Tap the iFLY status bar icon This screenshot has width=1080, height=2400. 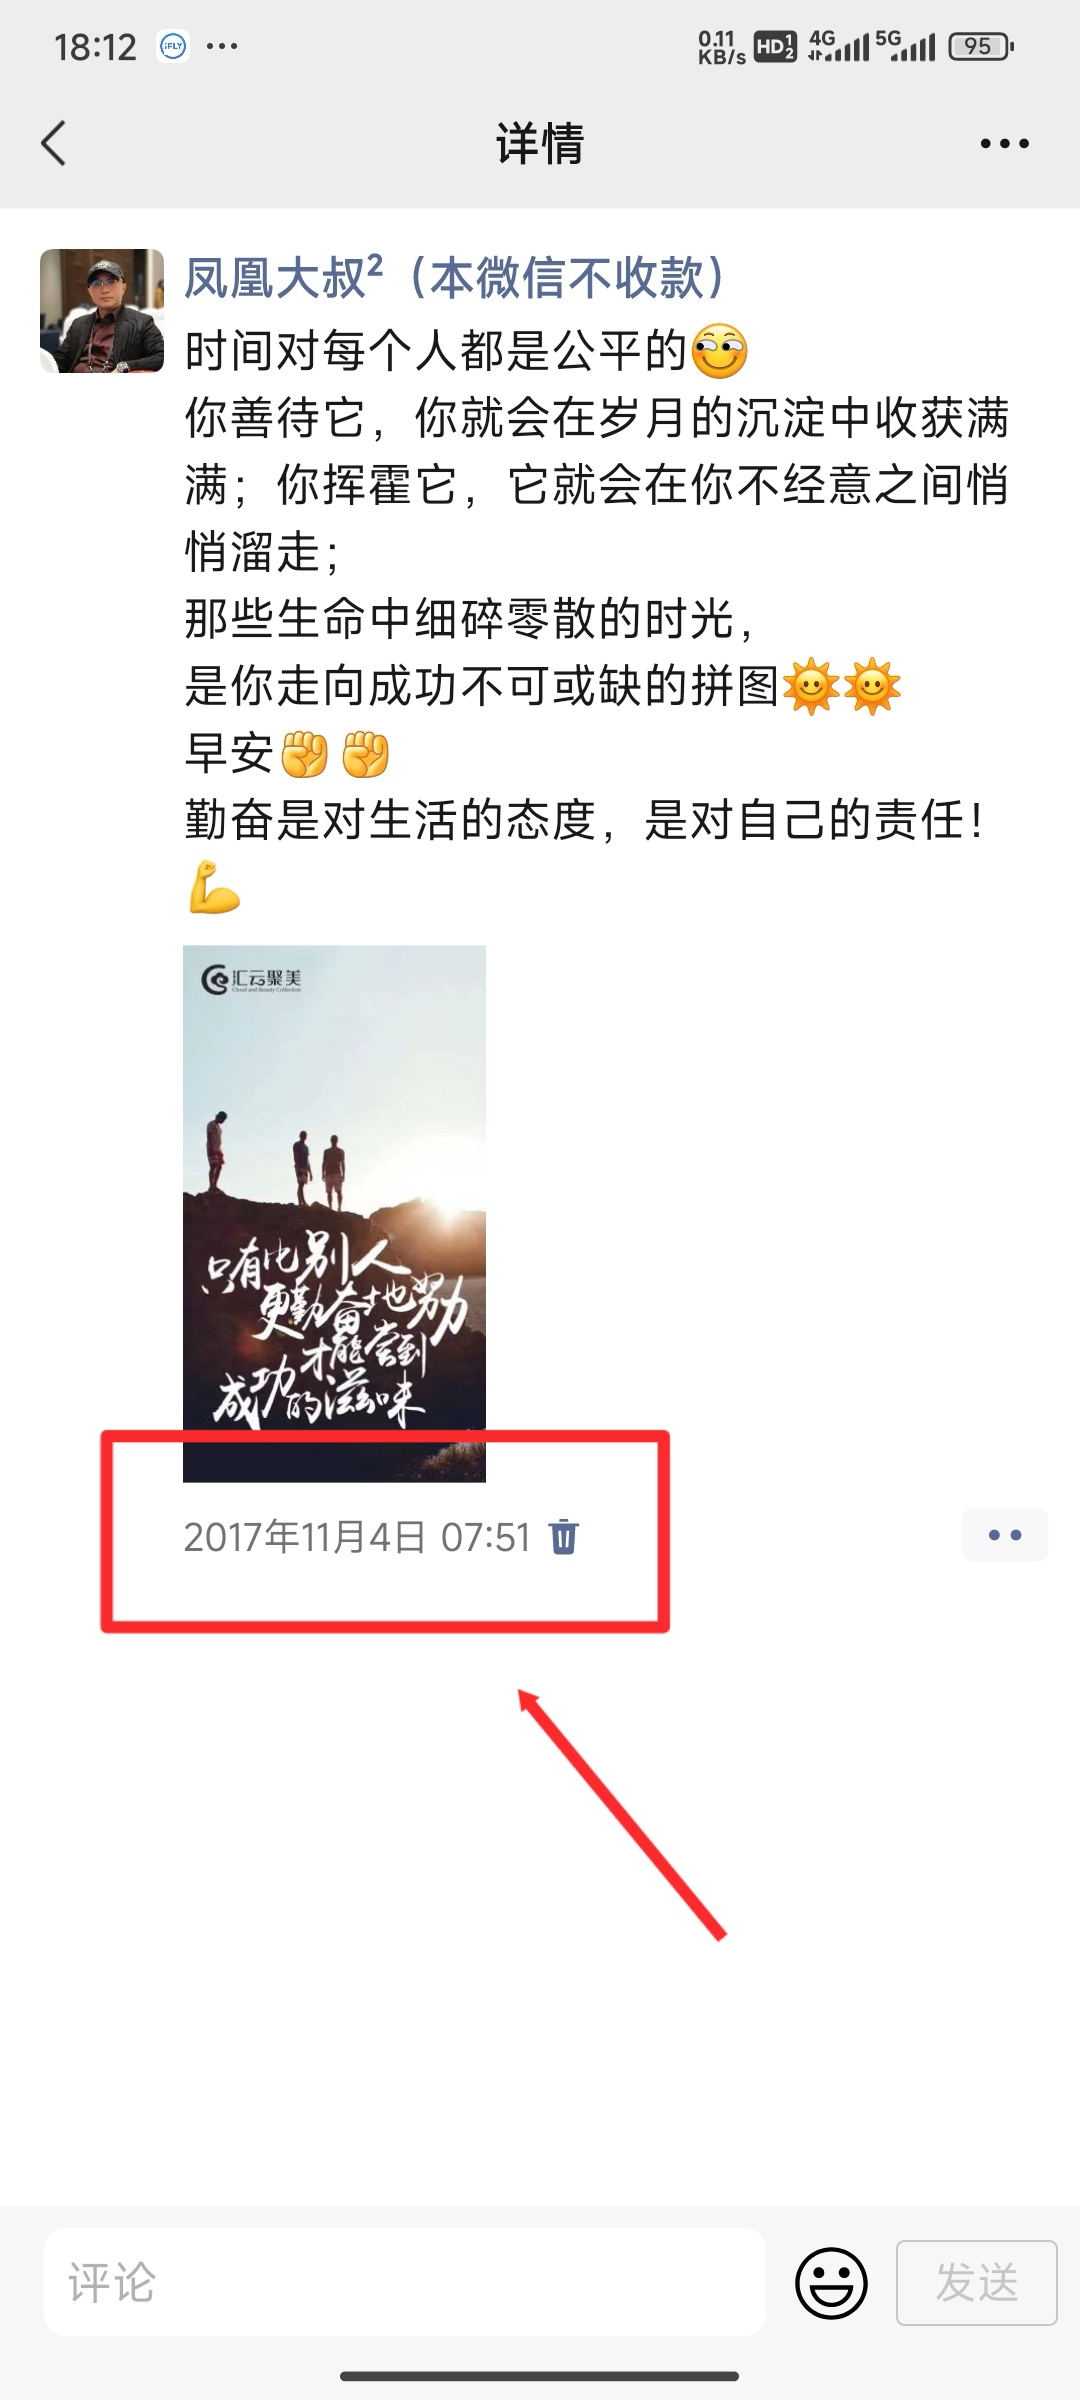(173, 46)
